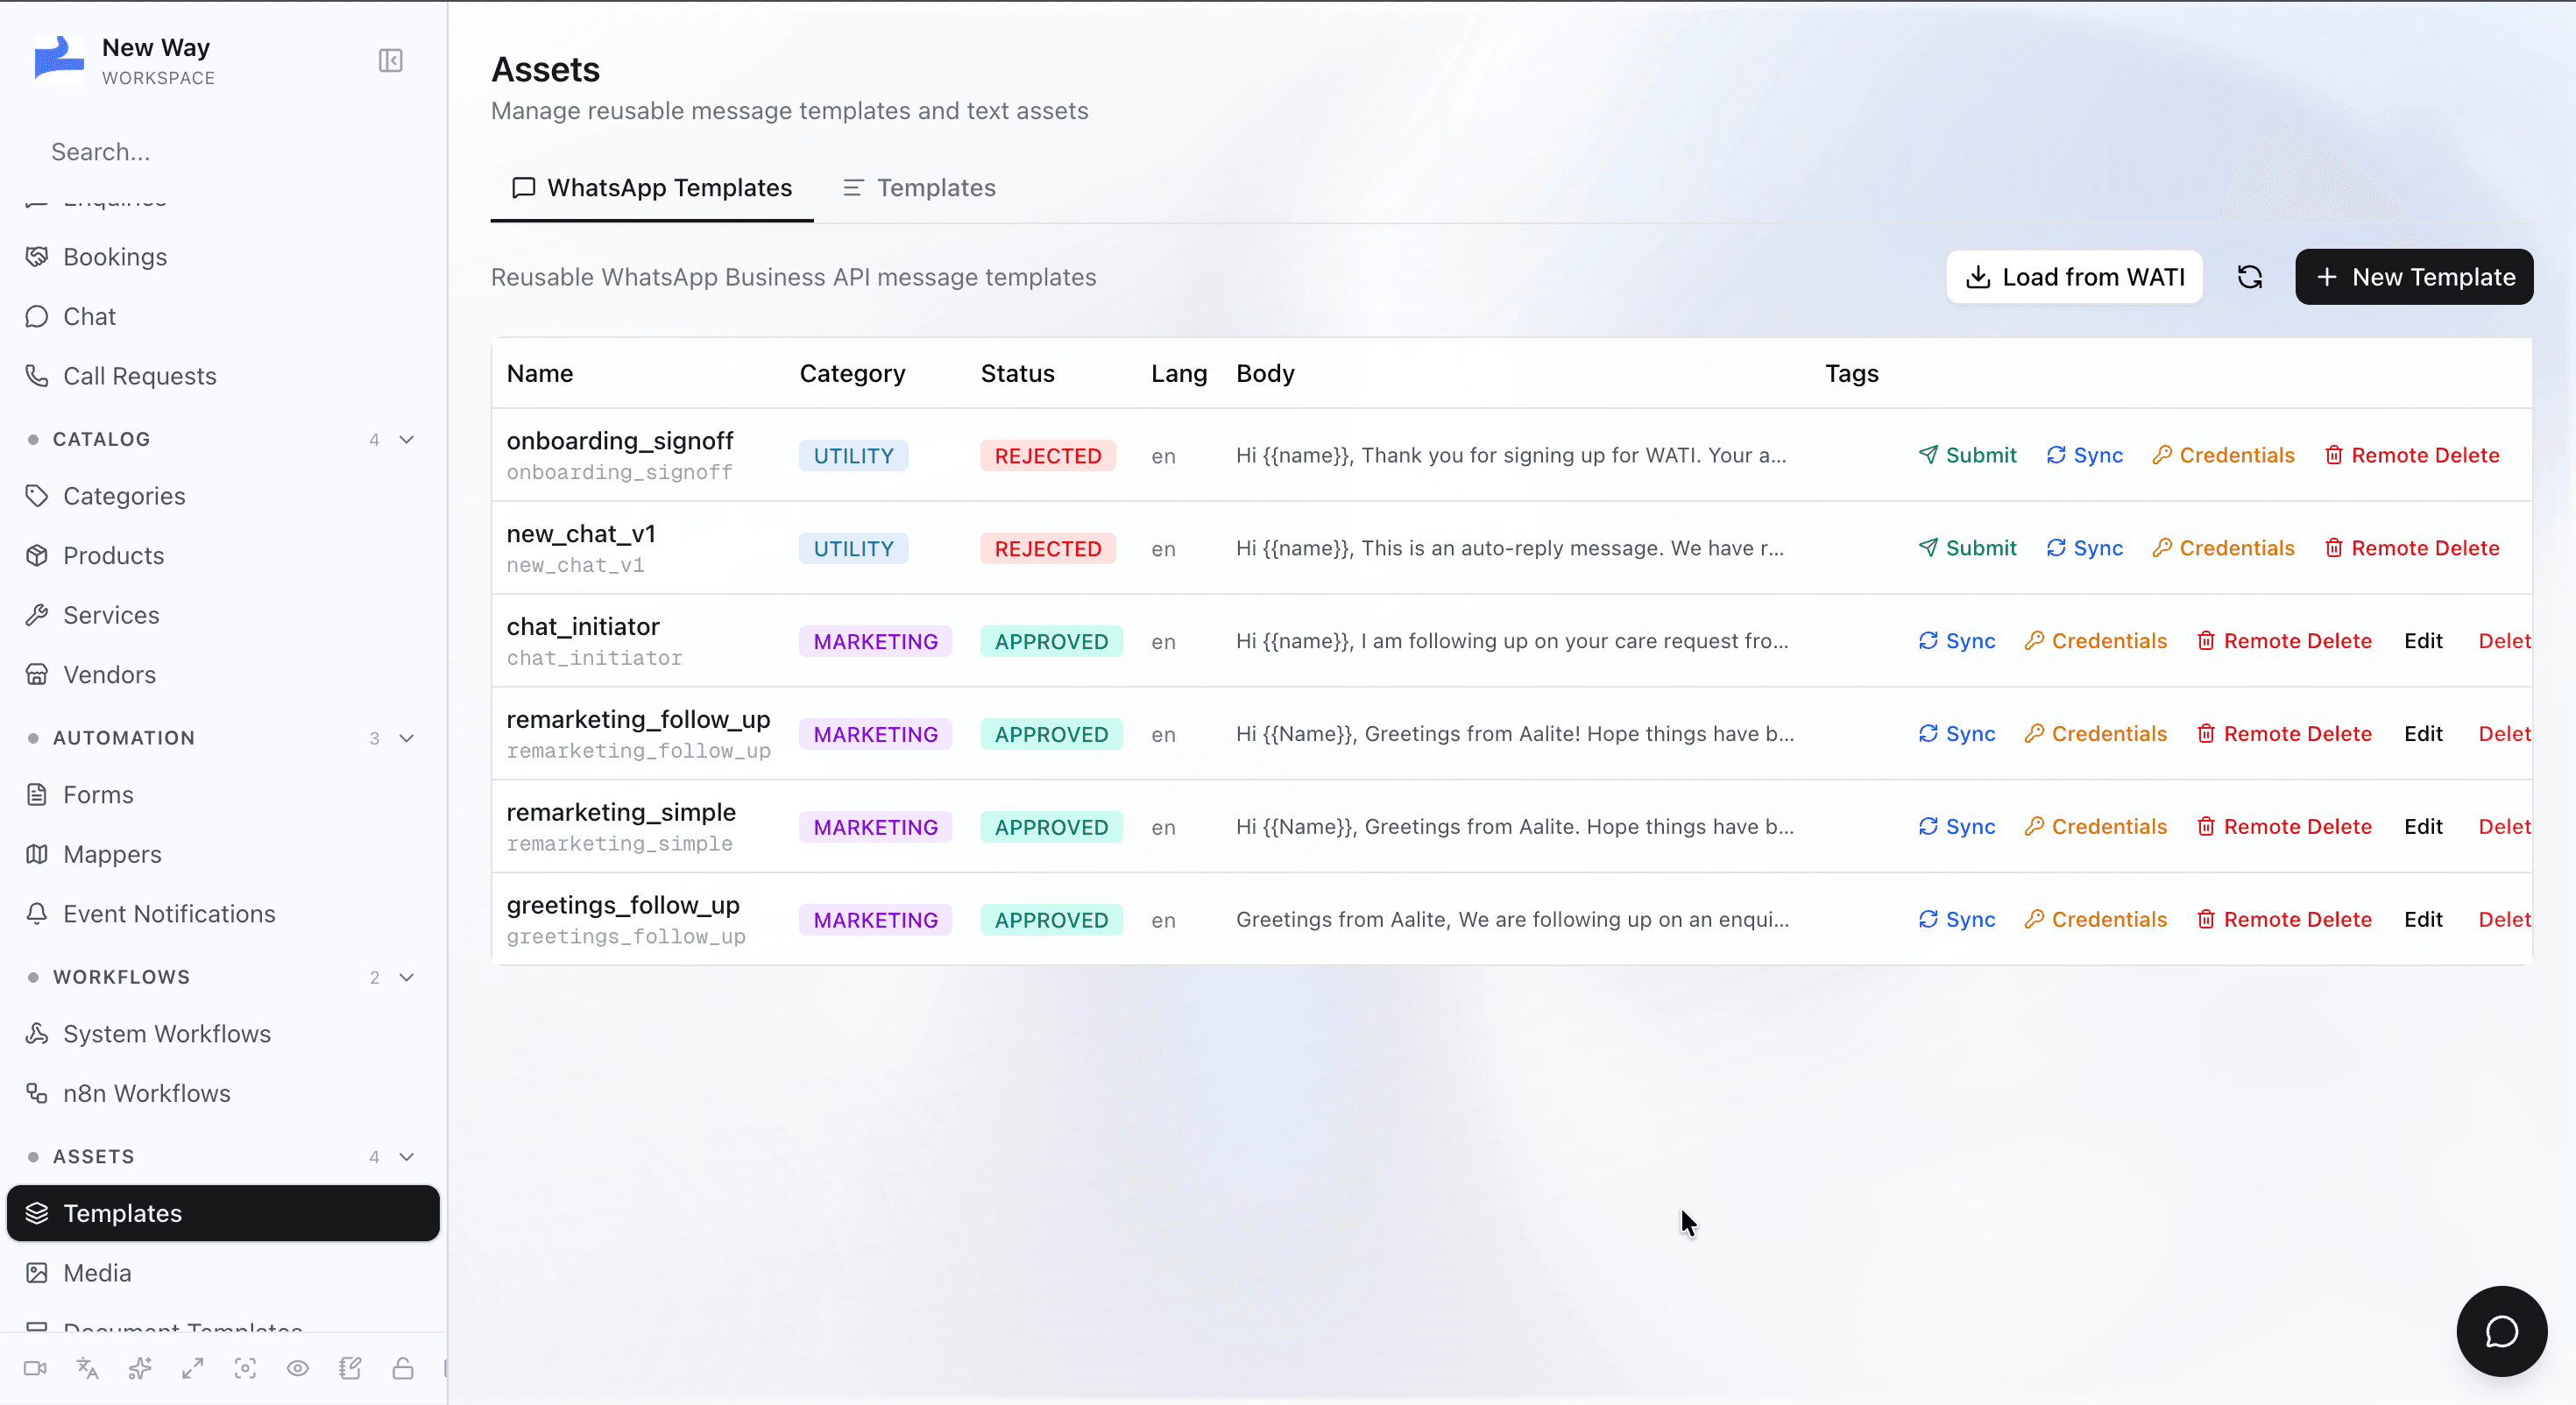Open Call Requests in the sidebar
Viewport: 2576px width, 1405px height.
click(223, 376)
